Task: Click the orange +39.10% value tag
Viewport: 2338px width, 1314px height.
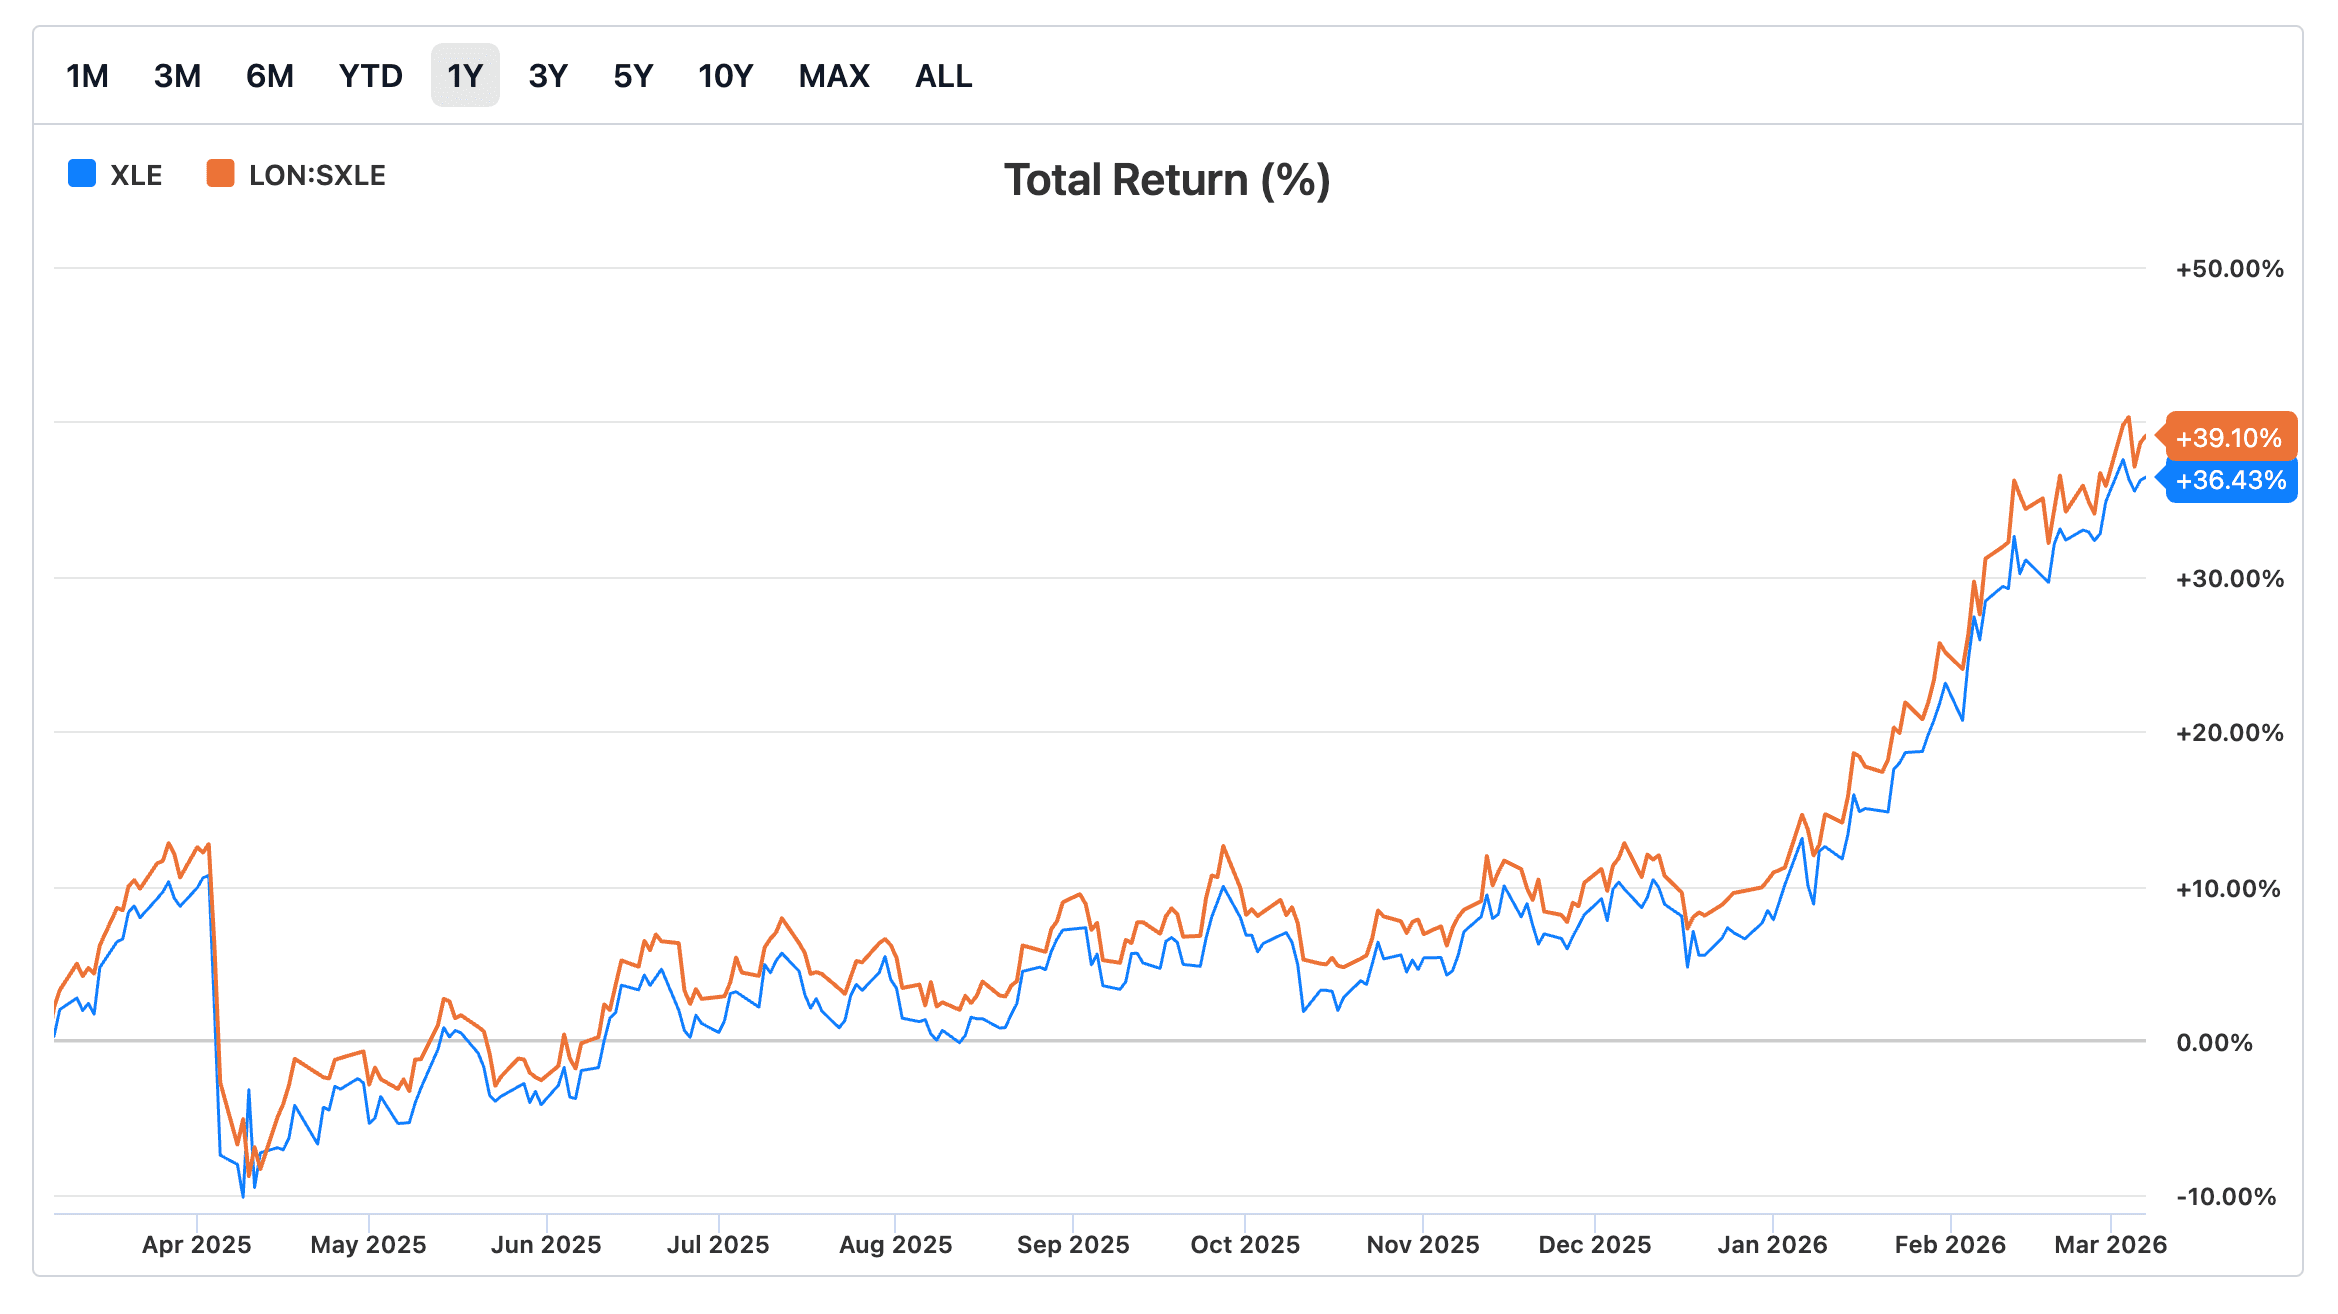Action: [2229, 438]
